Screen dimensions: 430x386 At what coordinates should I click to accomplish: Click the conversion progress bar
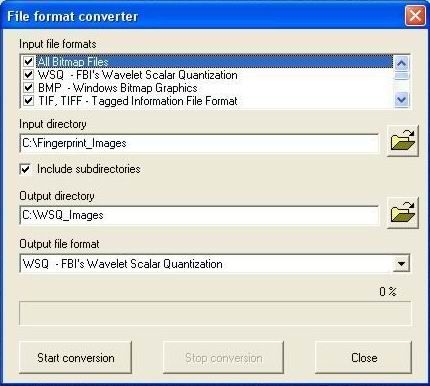pos(215,313)
